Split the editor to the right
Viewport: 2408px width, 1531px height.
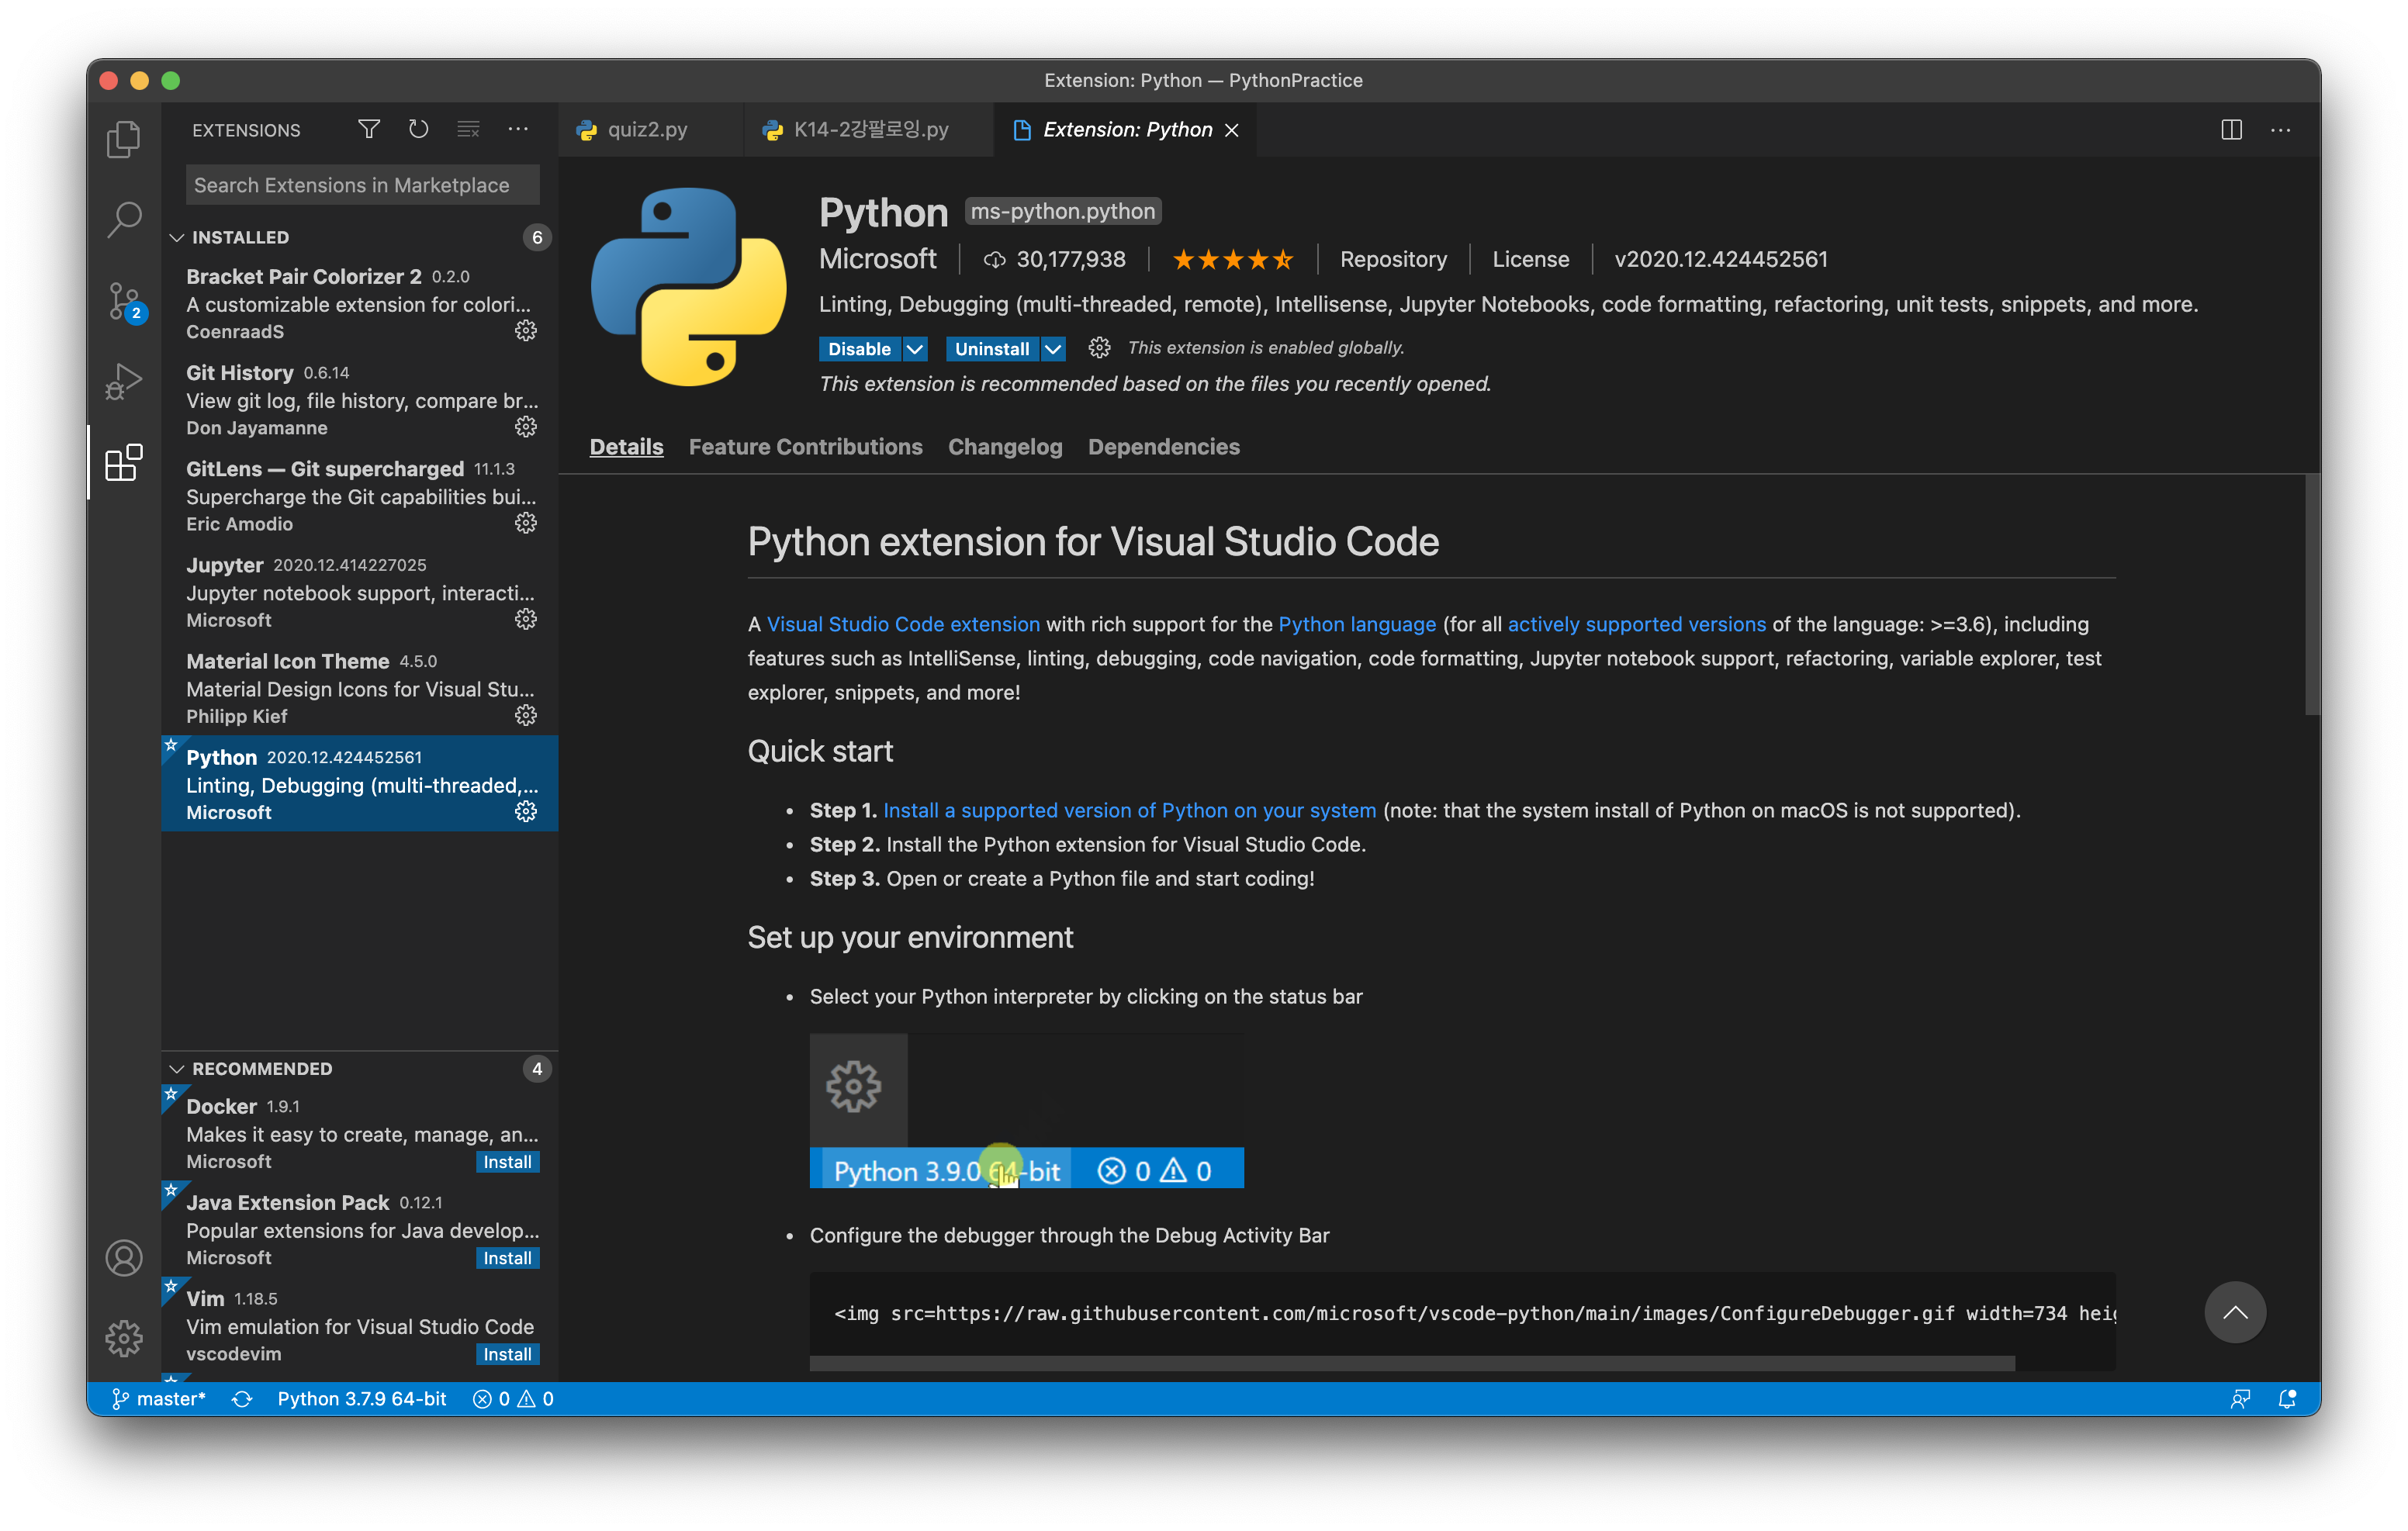tap(2230, 130)
